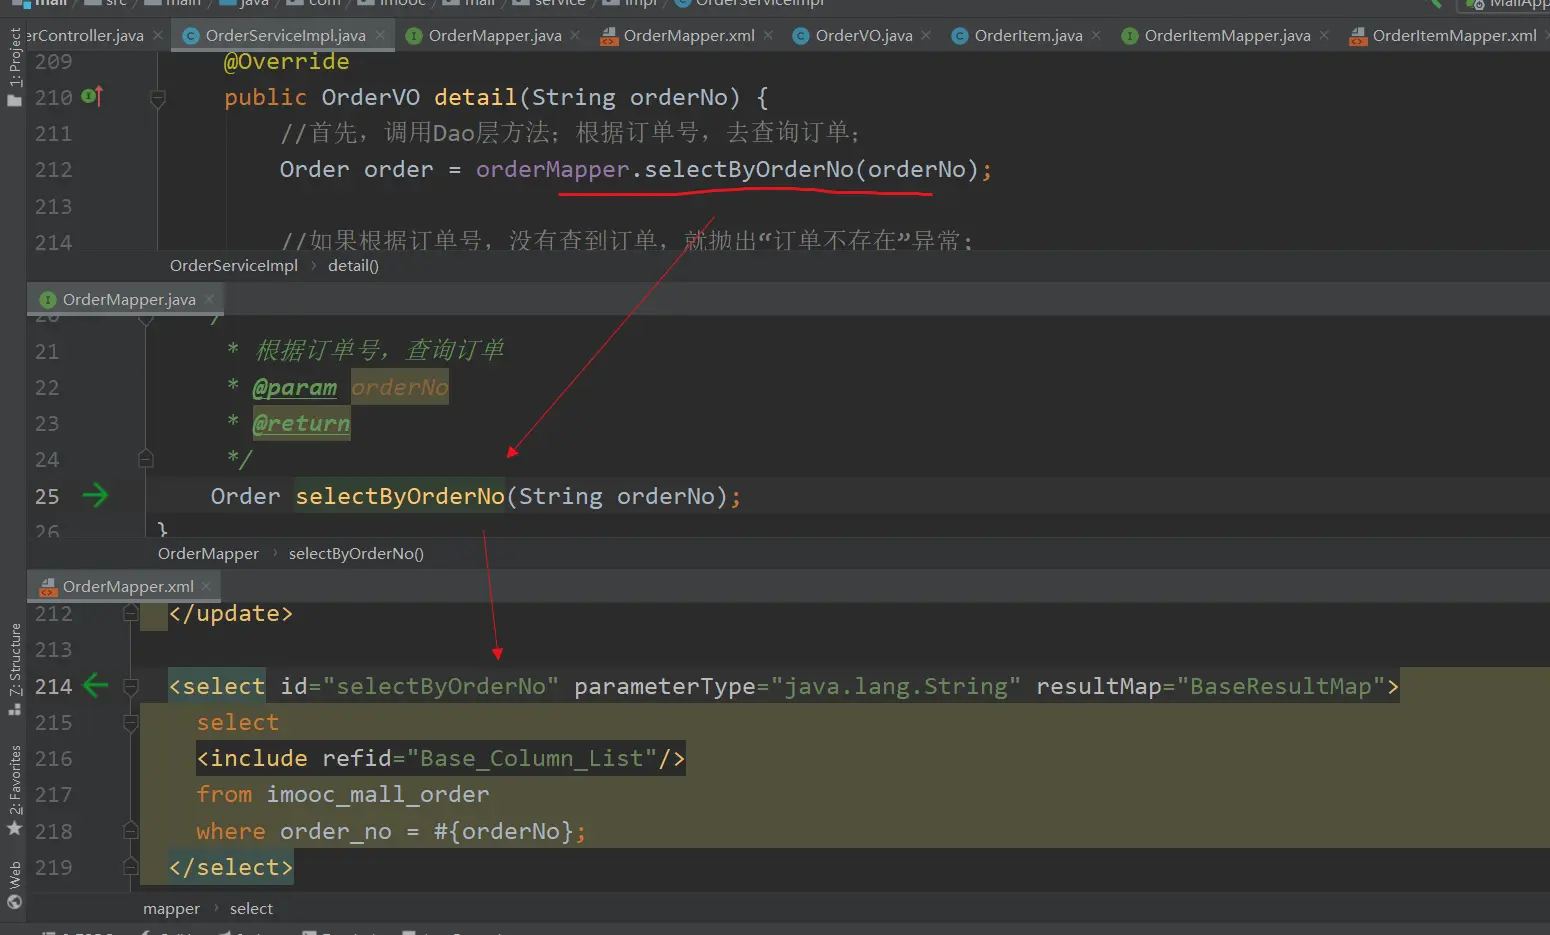
Task: Place cursor on selectByOrderNo in line 25
Action: click(400, 497)
